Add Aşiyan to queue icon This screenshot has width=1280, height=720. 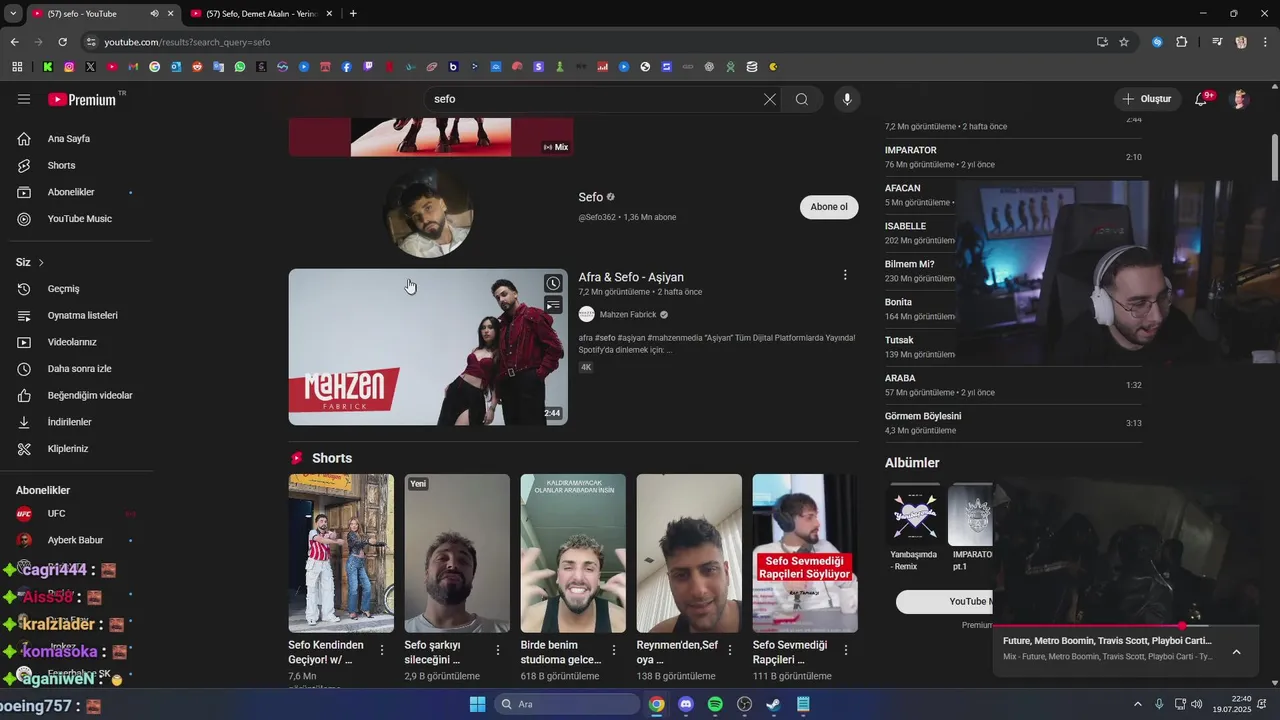(x=553, y=305)
